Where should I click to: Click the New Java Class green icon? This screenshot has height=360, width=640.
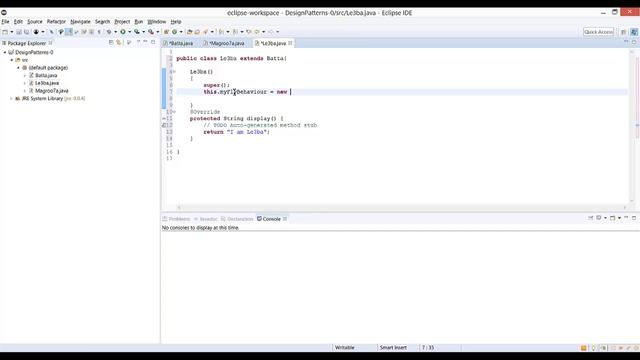[174, 32]
